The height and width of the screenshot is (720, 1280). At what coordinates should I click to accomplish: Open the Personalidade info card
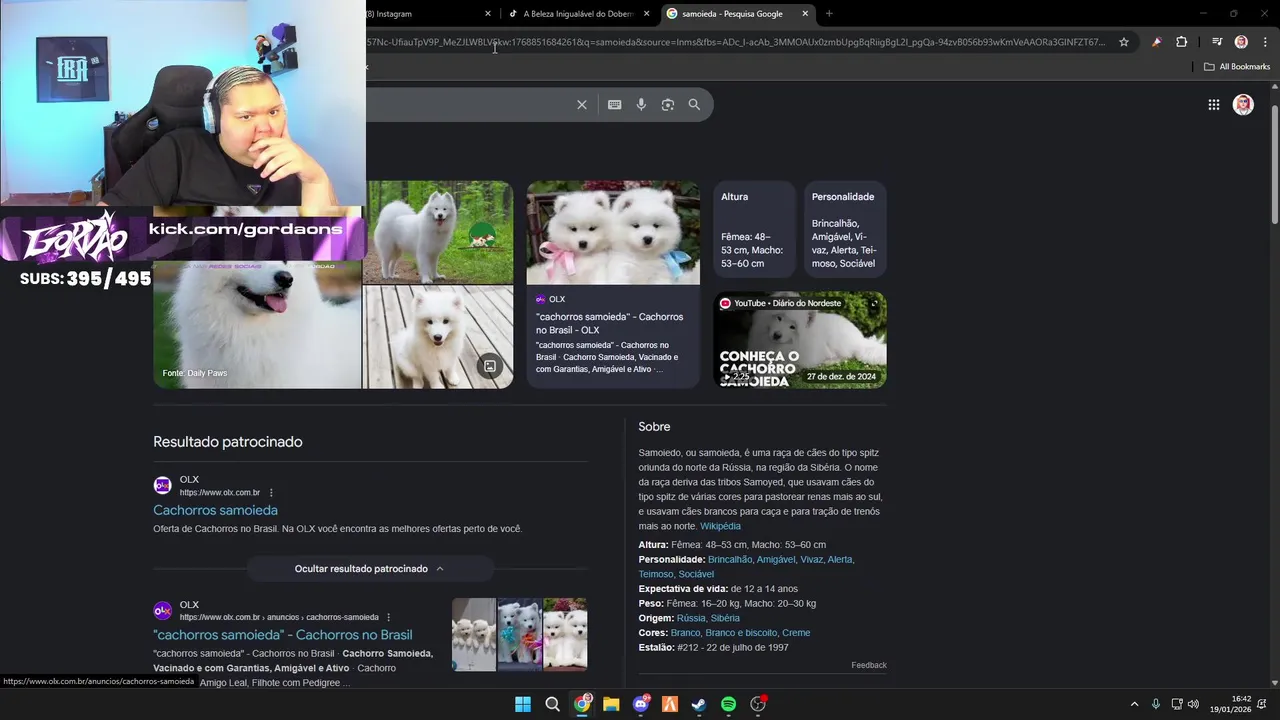pyautogui.click(x=845, y=229)
